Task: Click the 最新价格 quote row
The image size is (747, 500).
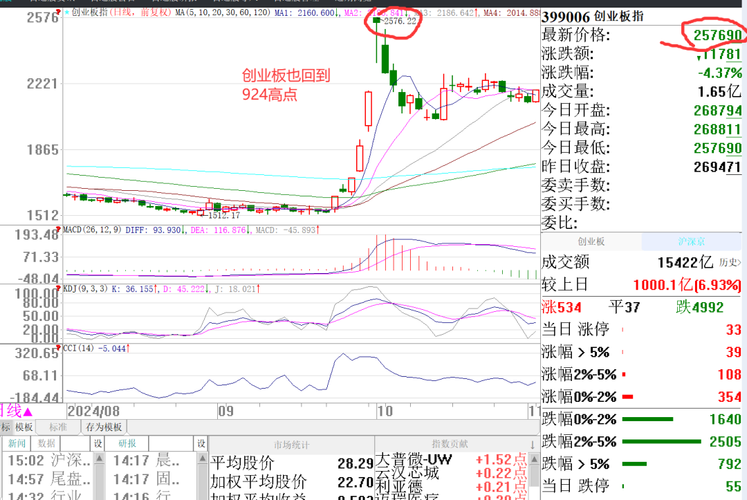Action: pos(642,35)
